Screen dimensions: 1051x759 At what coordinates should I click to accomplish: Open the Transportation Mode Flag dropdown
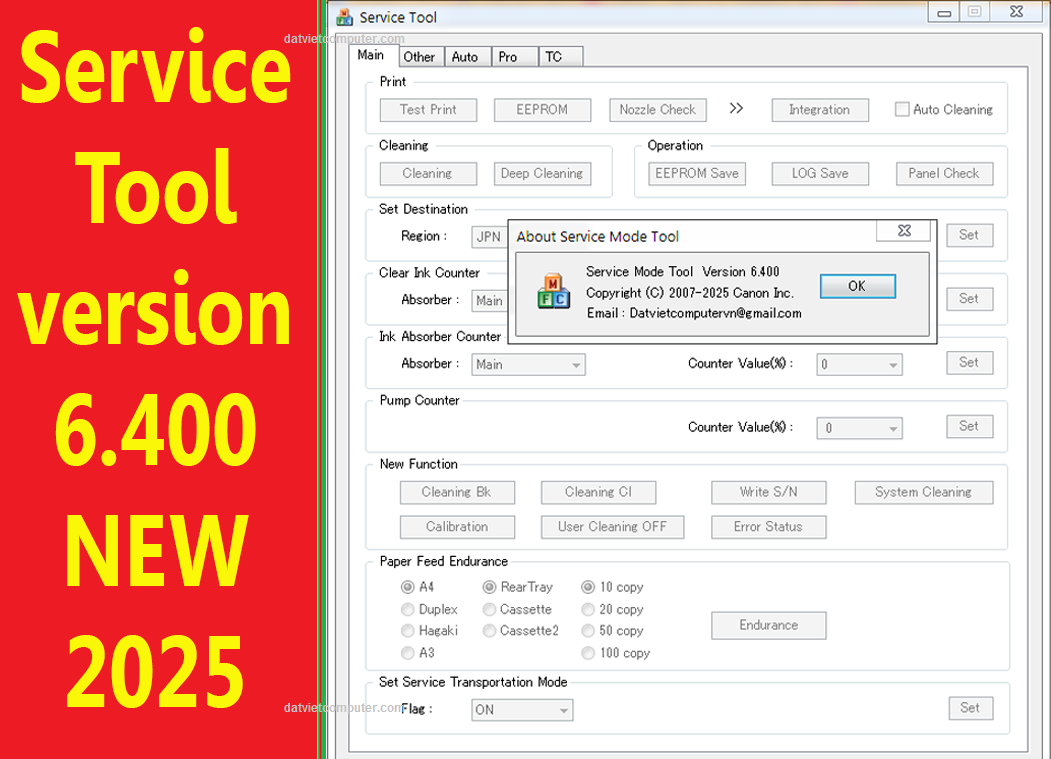click(522, 710)
